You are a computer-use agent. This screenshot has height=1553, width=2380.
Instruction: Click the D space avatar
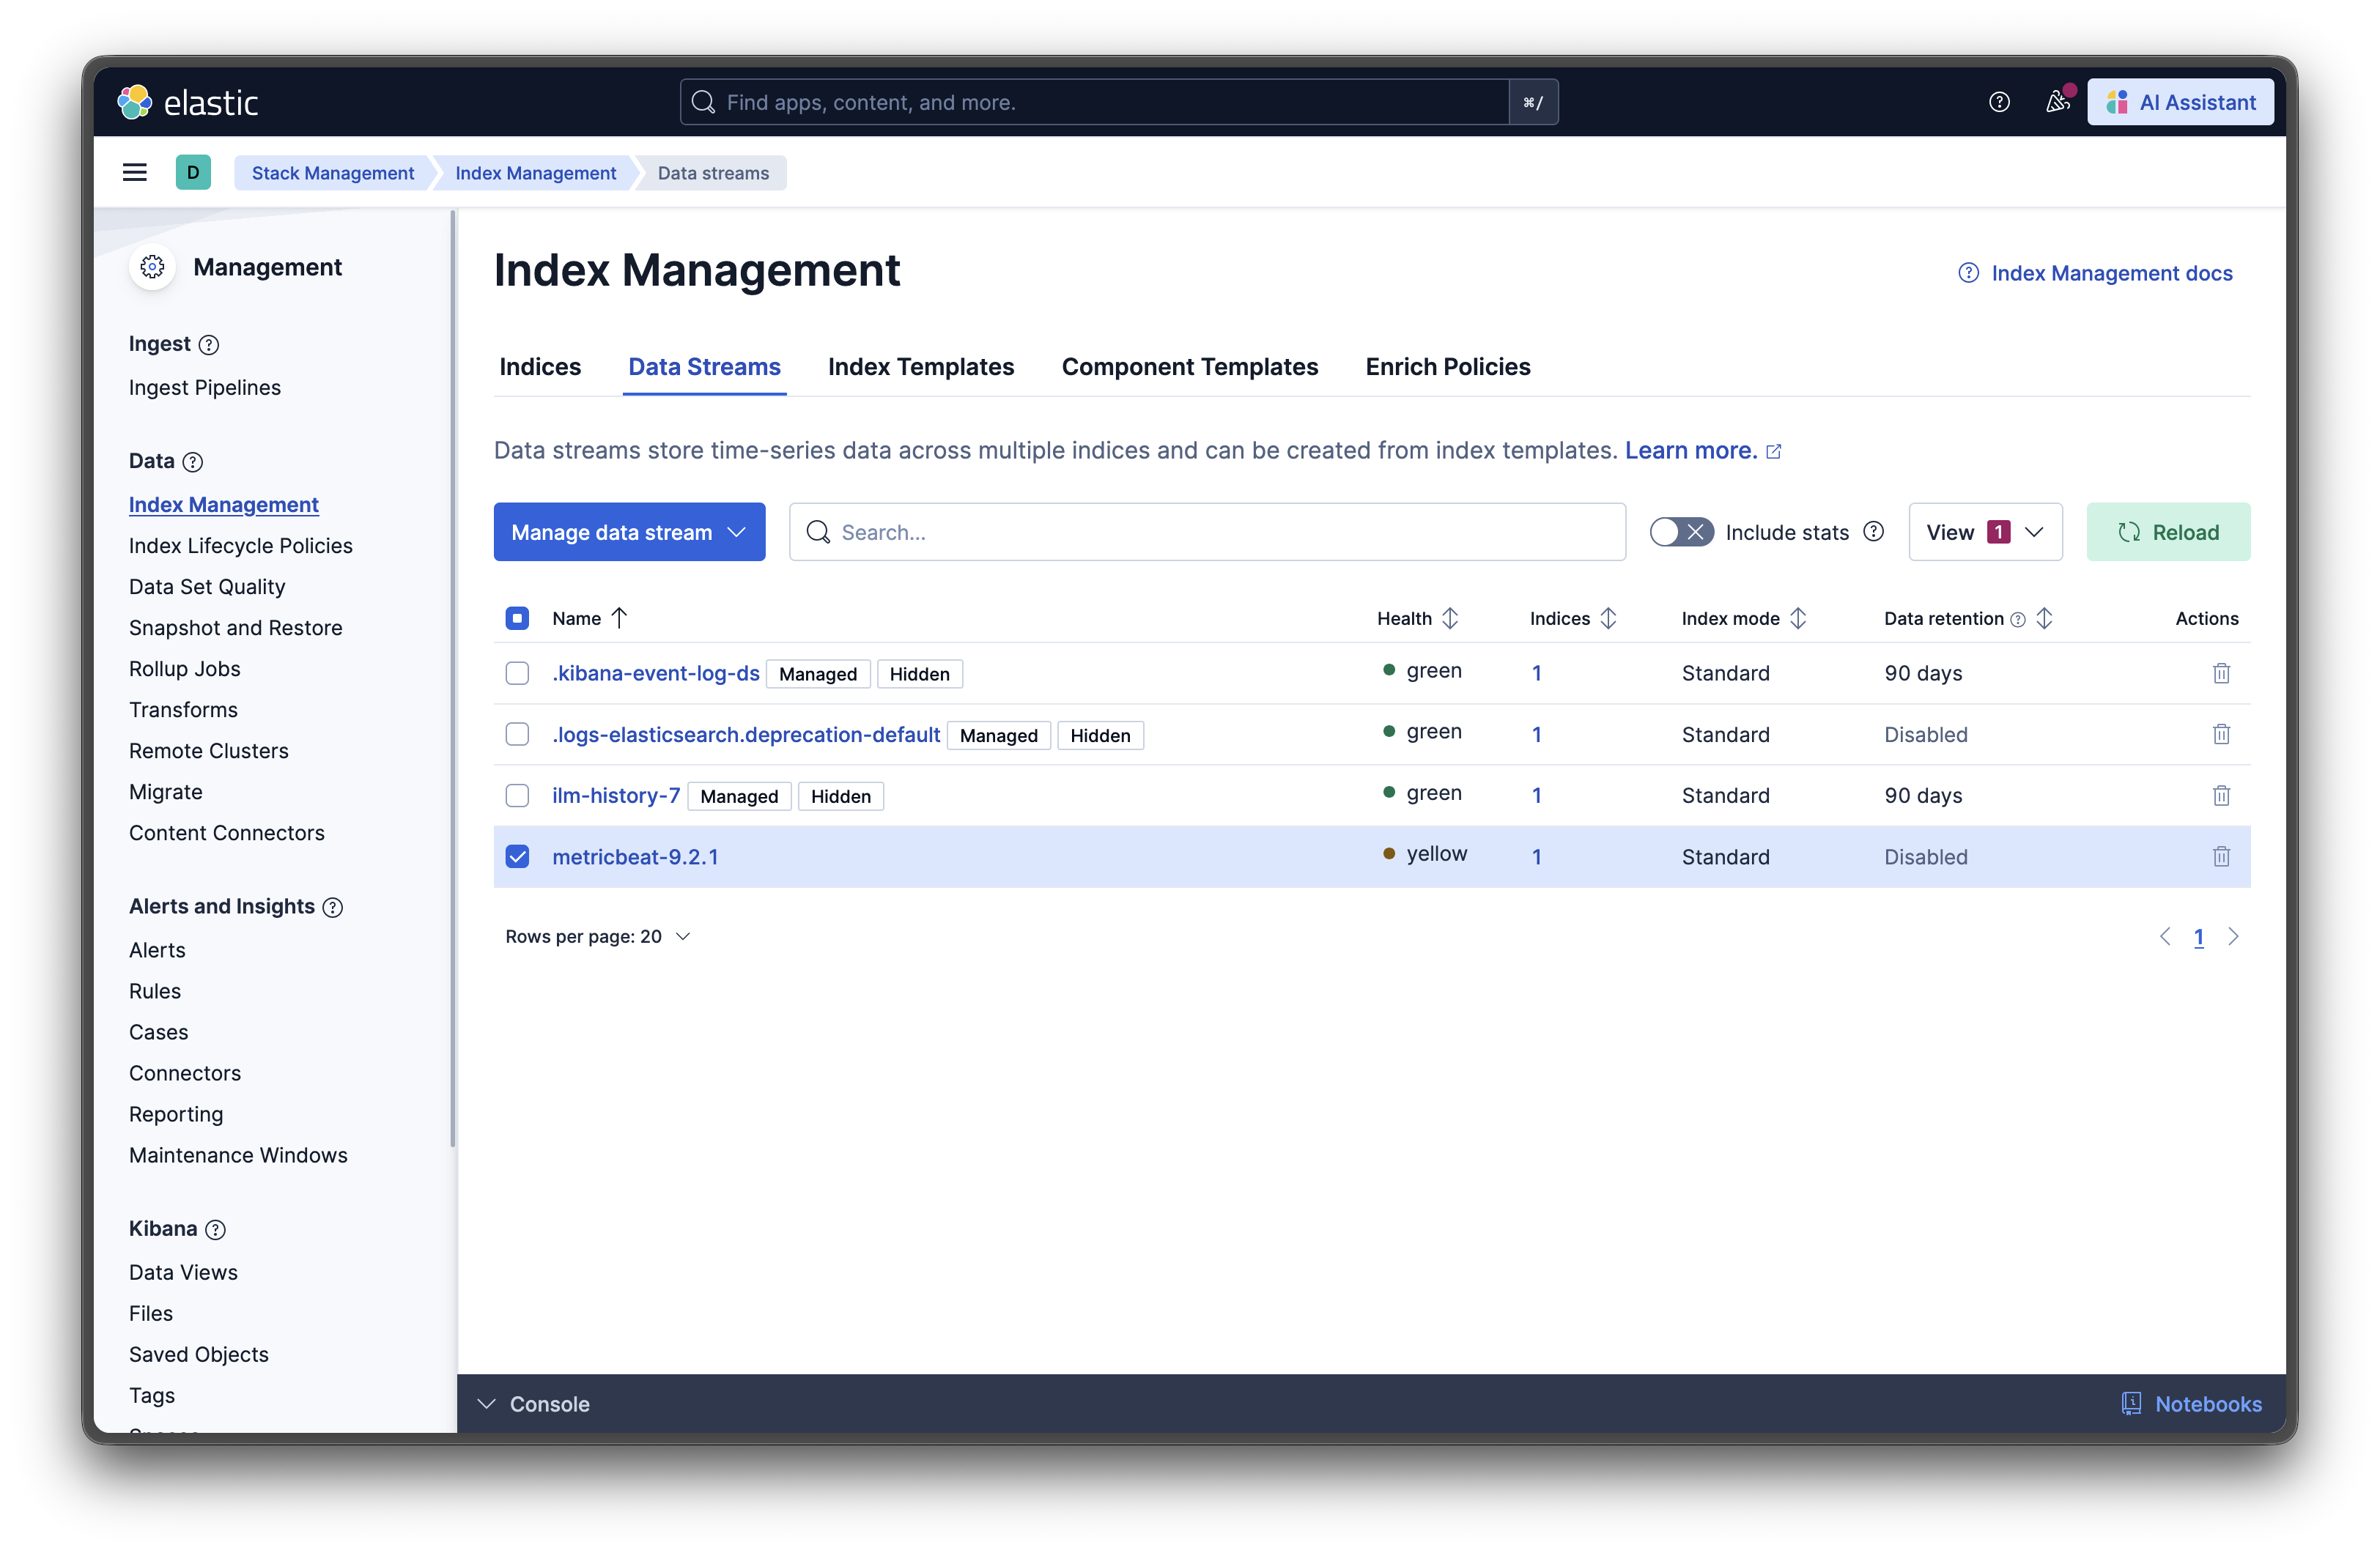click(x=193, y=172)
